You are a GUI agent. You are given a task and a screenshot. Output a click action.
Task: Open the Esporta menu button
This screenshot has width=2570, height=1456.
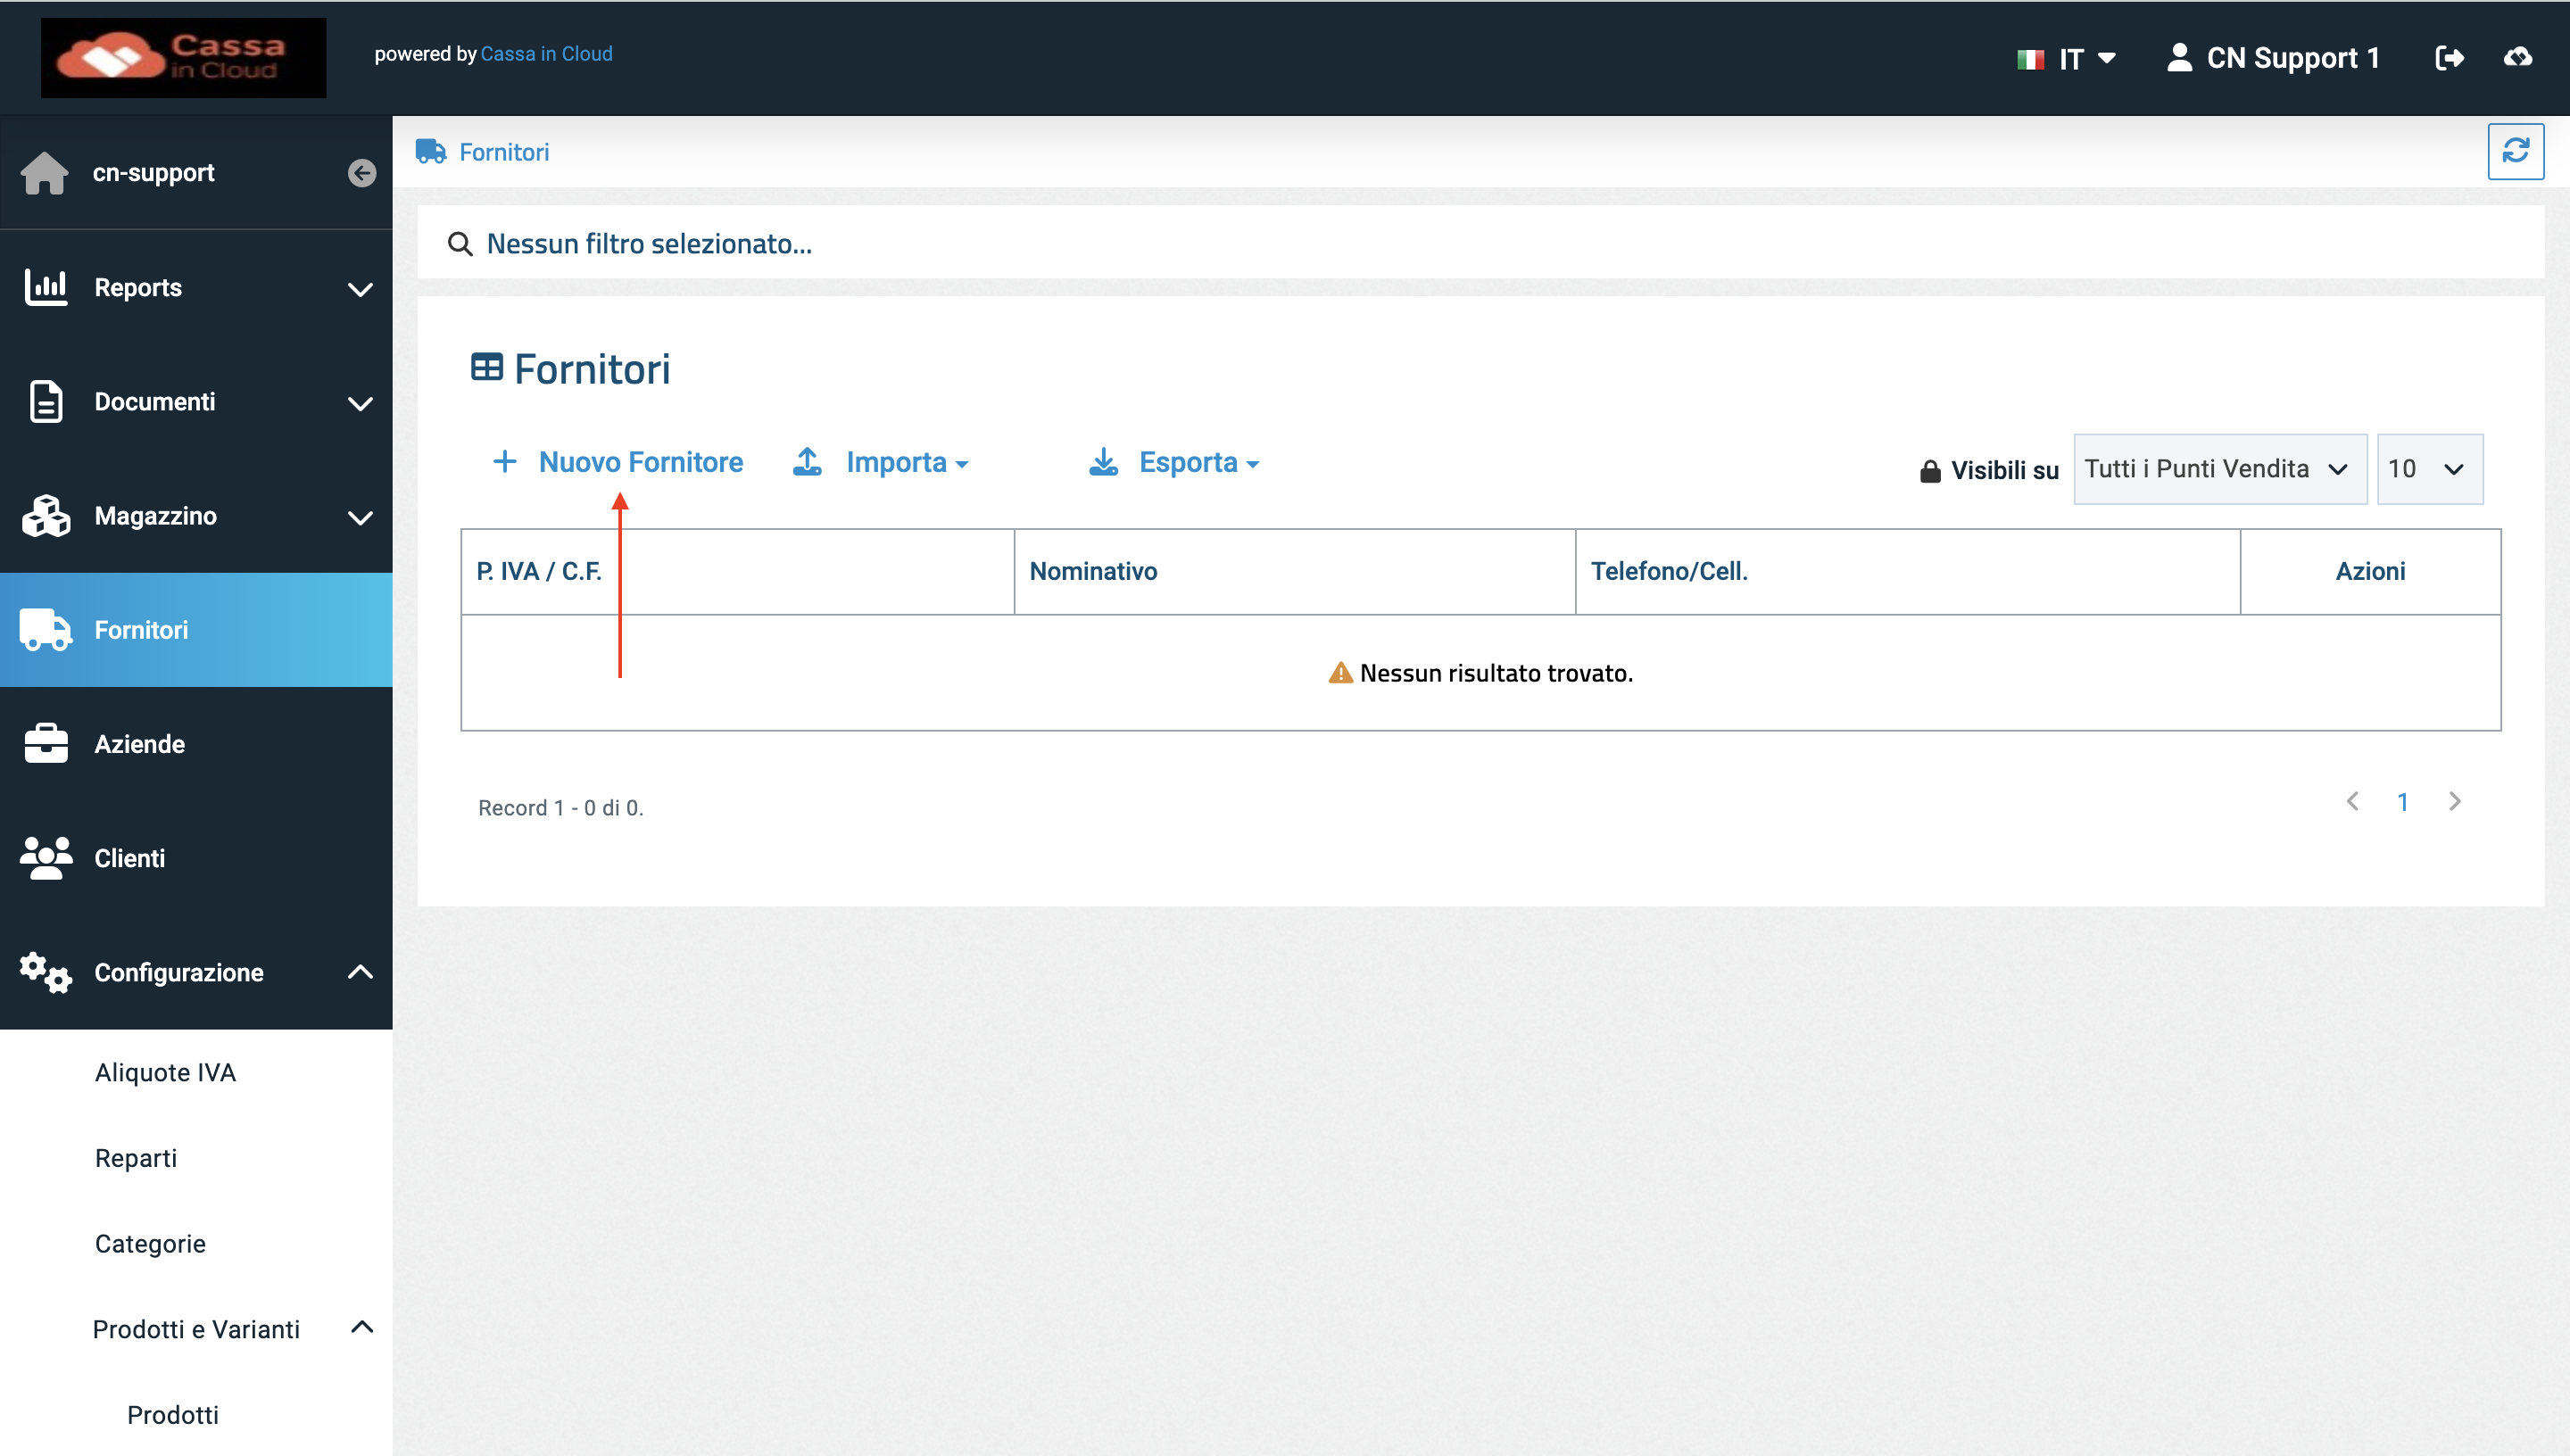1174,462
